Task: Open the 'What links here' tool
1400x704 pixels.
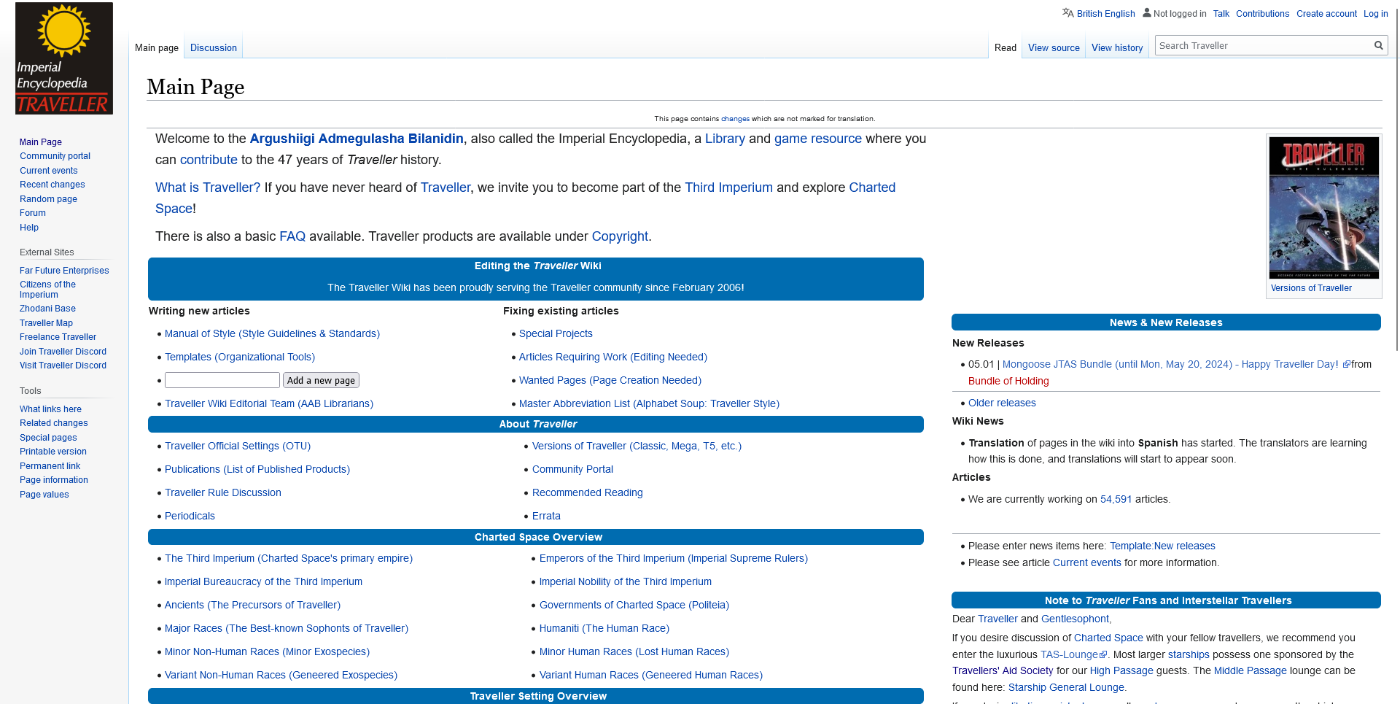Action: (50, 409)
